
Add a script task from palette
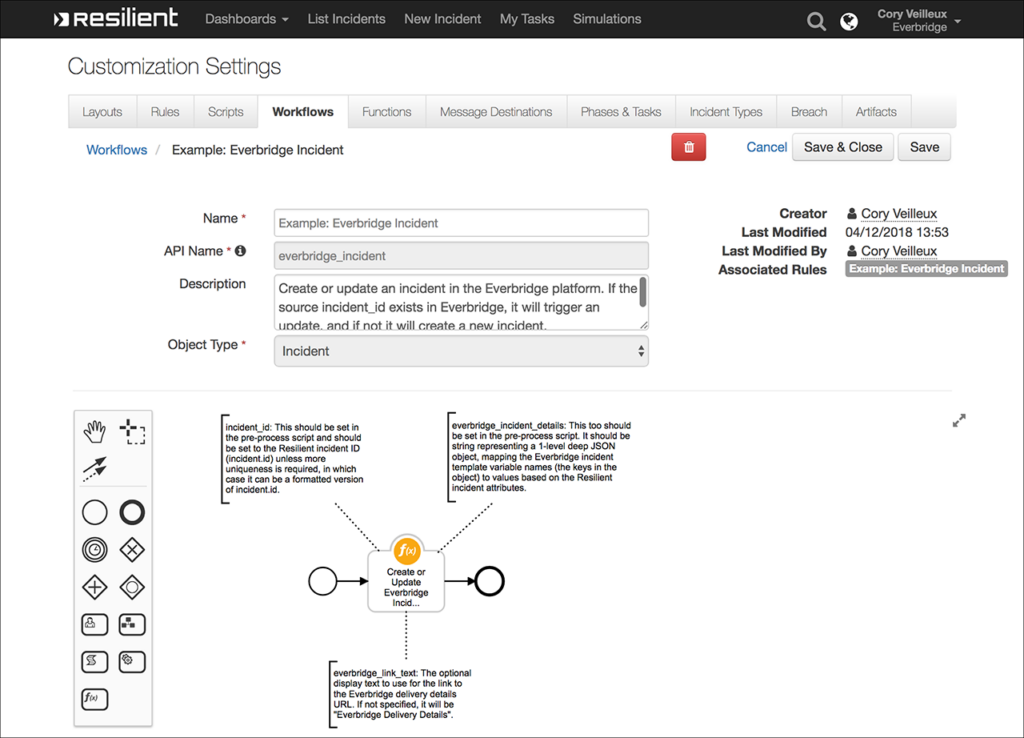(95, 662)
